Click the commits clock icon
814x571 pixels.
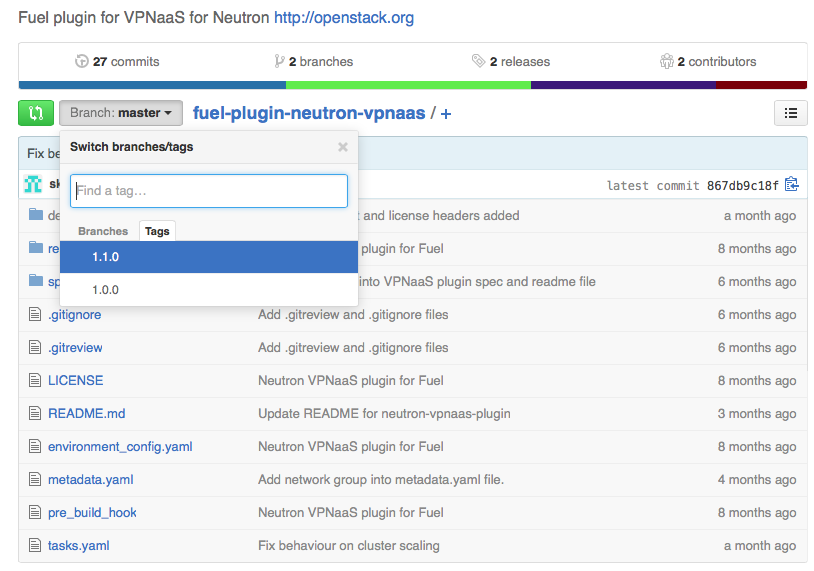[x=82, y=61]
